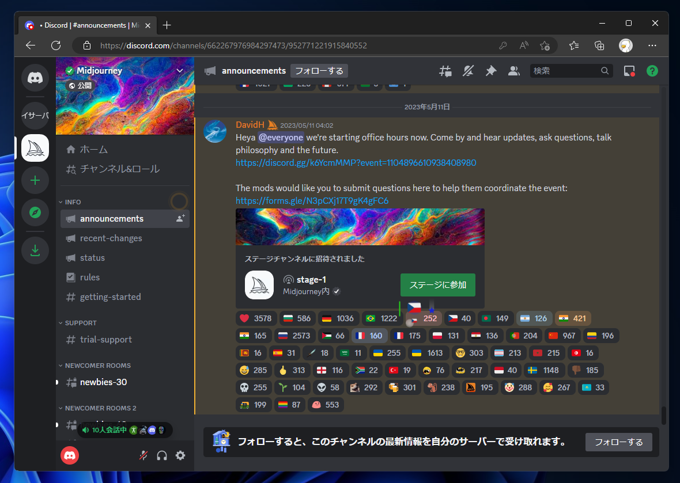Click the add a server plus icon
Screen dimensions: 680x483
tap(35, 180)
